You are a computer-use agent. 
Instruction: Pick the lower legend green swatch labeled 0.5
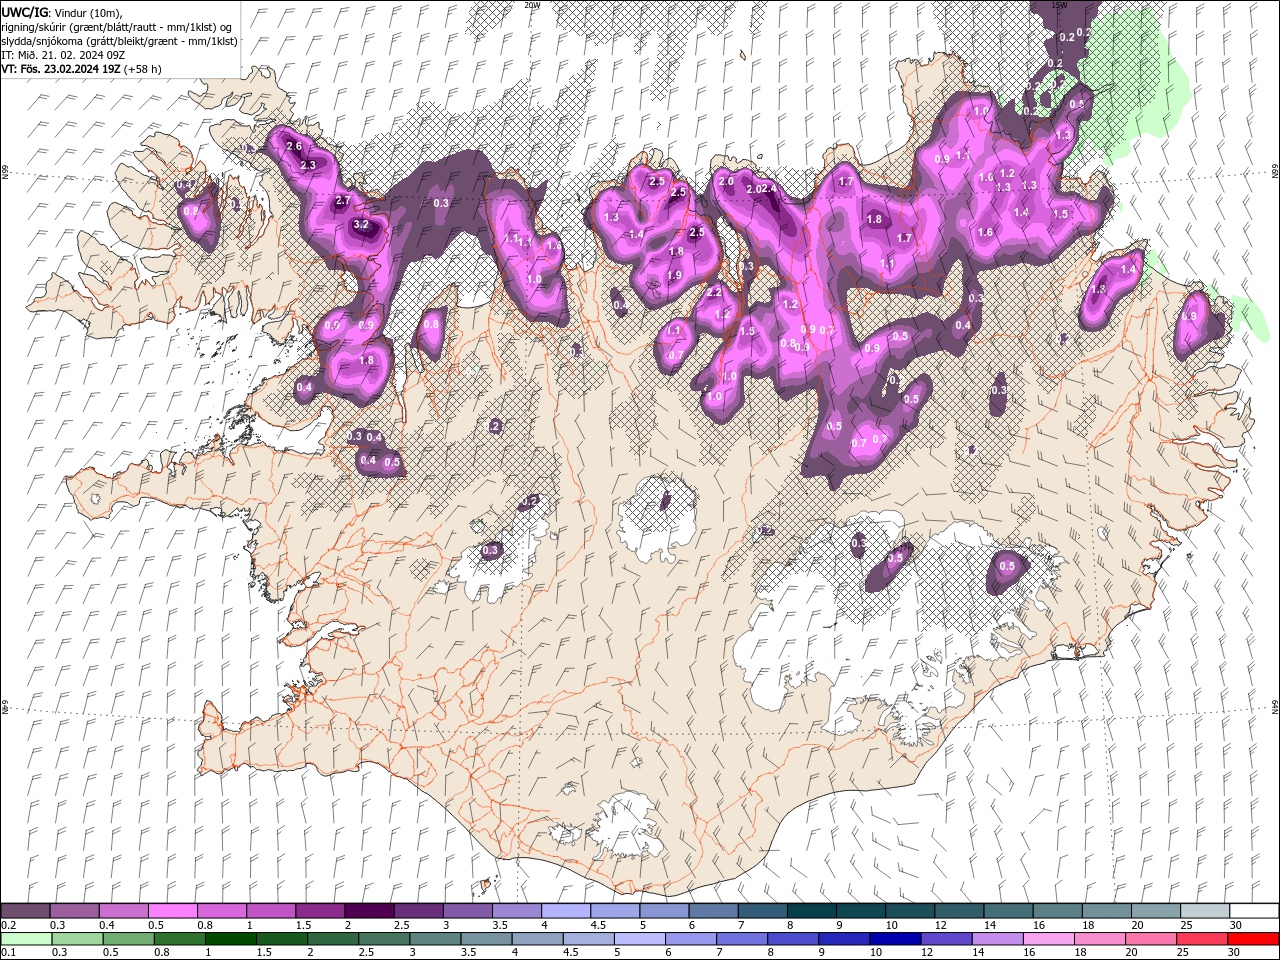pos(129,939)
